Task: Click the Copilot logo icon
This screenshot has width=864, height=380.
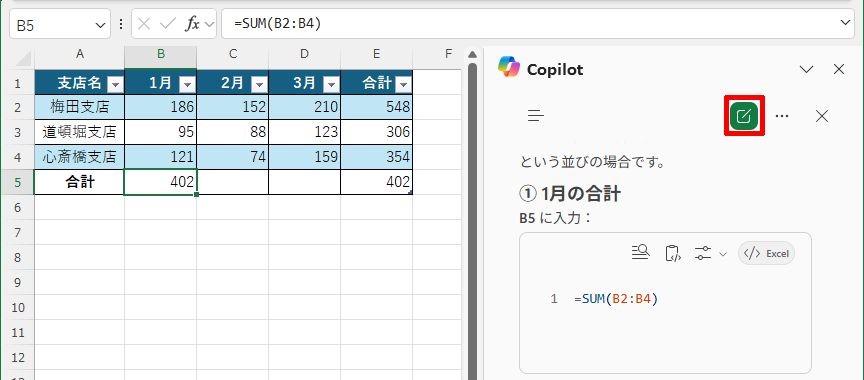Action: click(509, 67)
